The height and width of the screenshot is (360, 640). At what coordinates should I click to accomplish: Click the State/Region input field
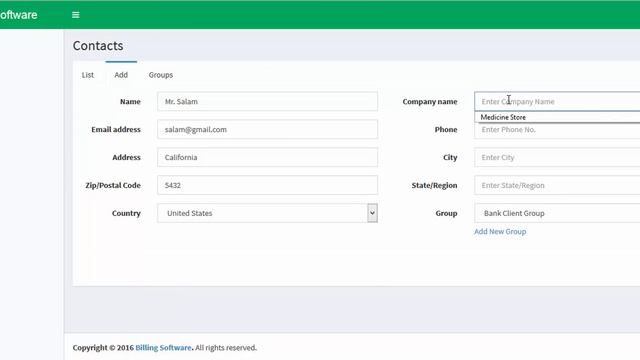point(557,185)
